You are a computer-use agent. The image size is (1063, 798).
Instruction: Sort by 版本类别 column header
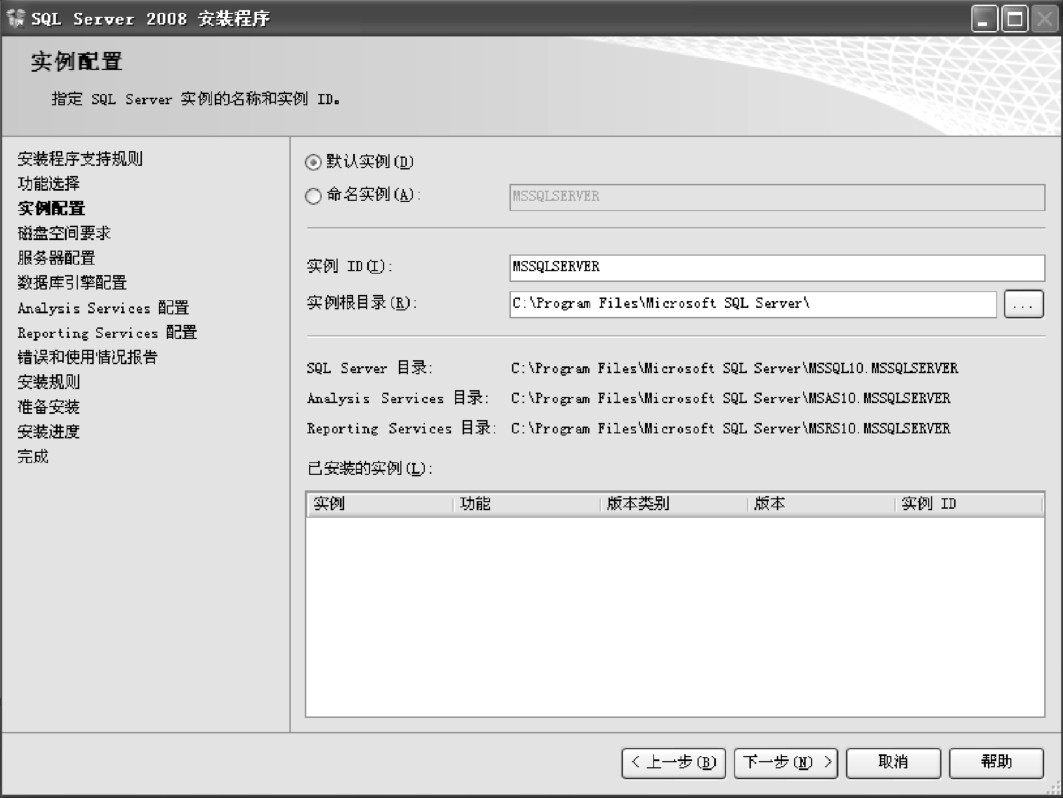[674, 504]
